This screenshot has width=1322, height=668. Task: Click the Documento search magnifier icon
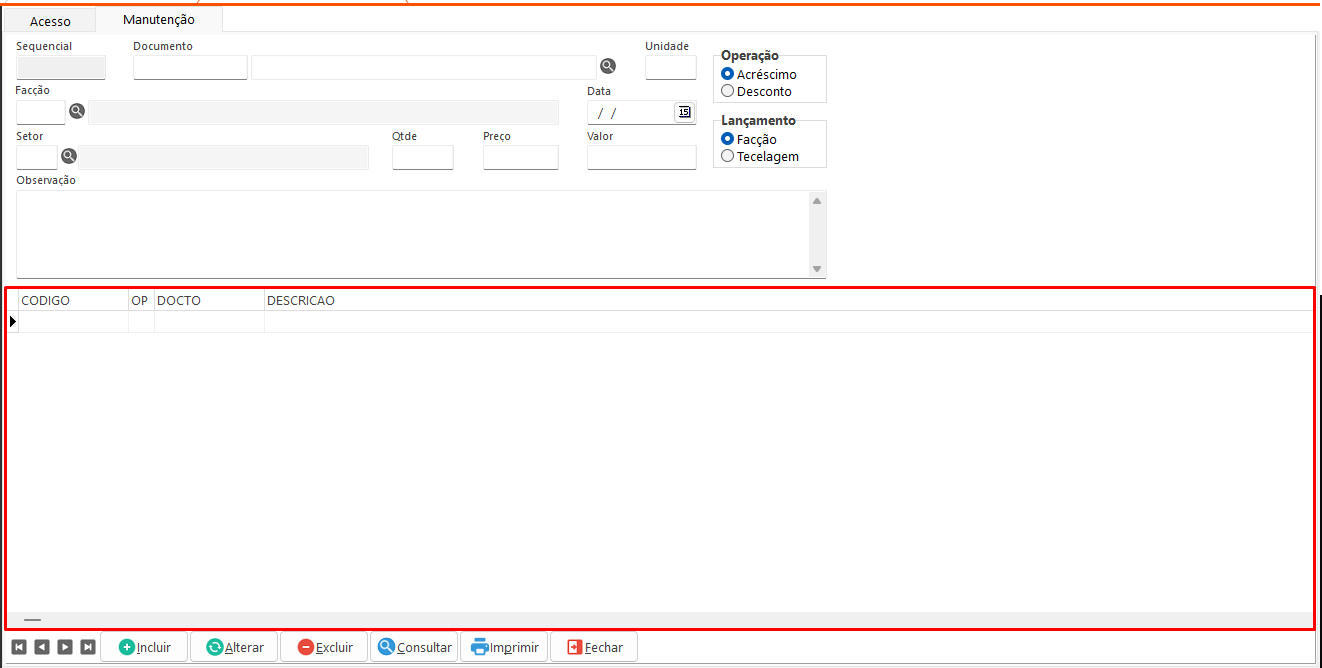607,66
